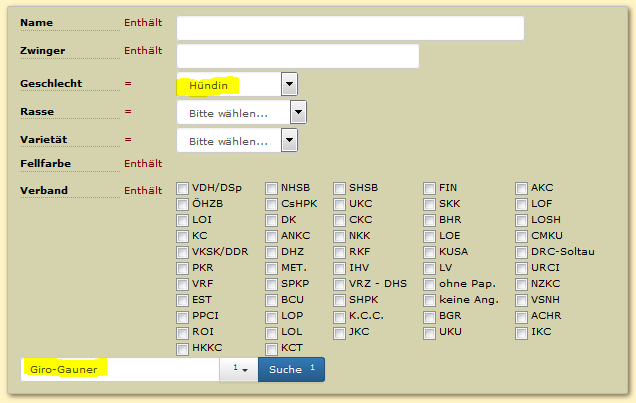This screenshot has height=403, width=636.
Task: Select the K.C.C. checkbox
Action: click(x=340, y=316)
